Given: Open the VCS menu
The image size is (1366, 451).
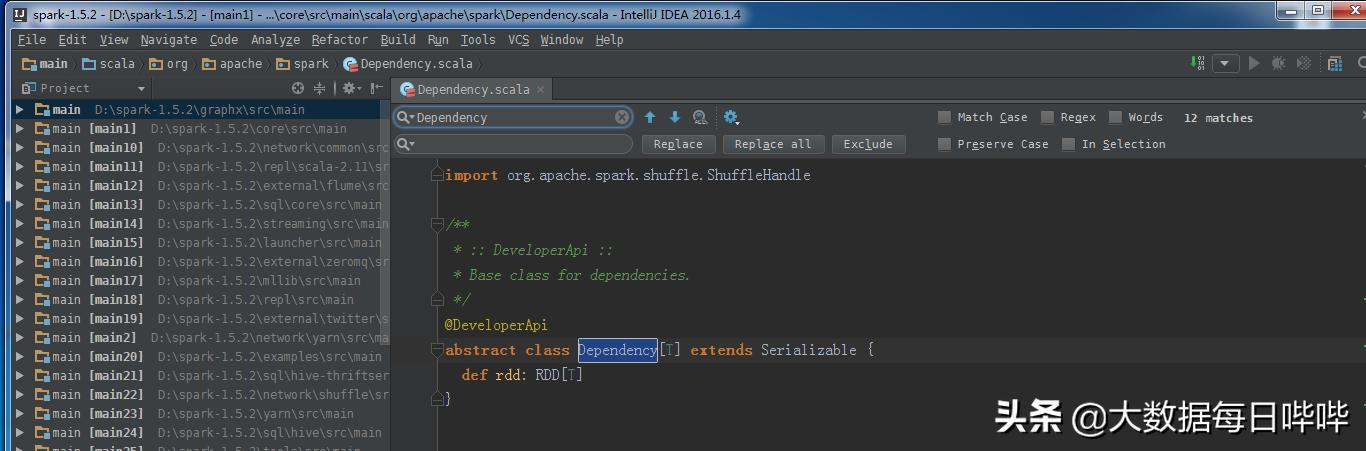Looking at the screenshot, I should pyautogui.click(x=519, y=40).
